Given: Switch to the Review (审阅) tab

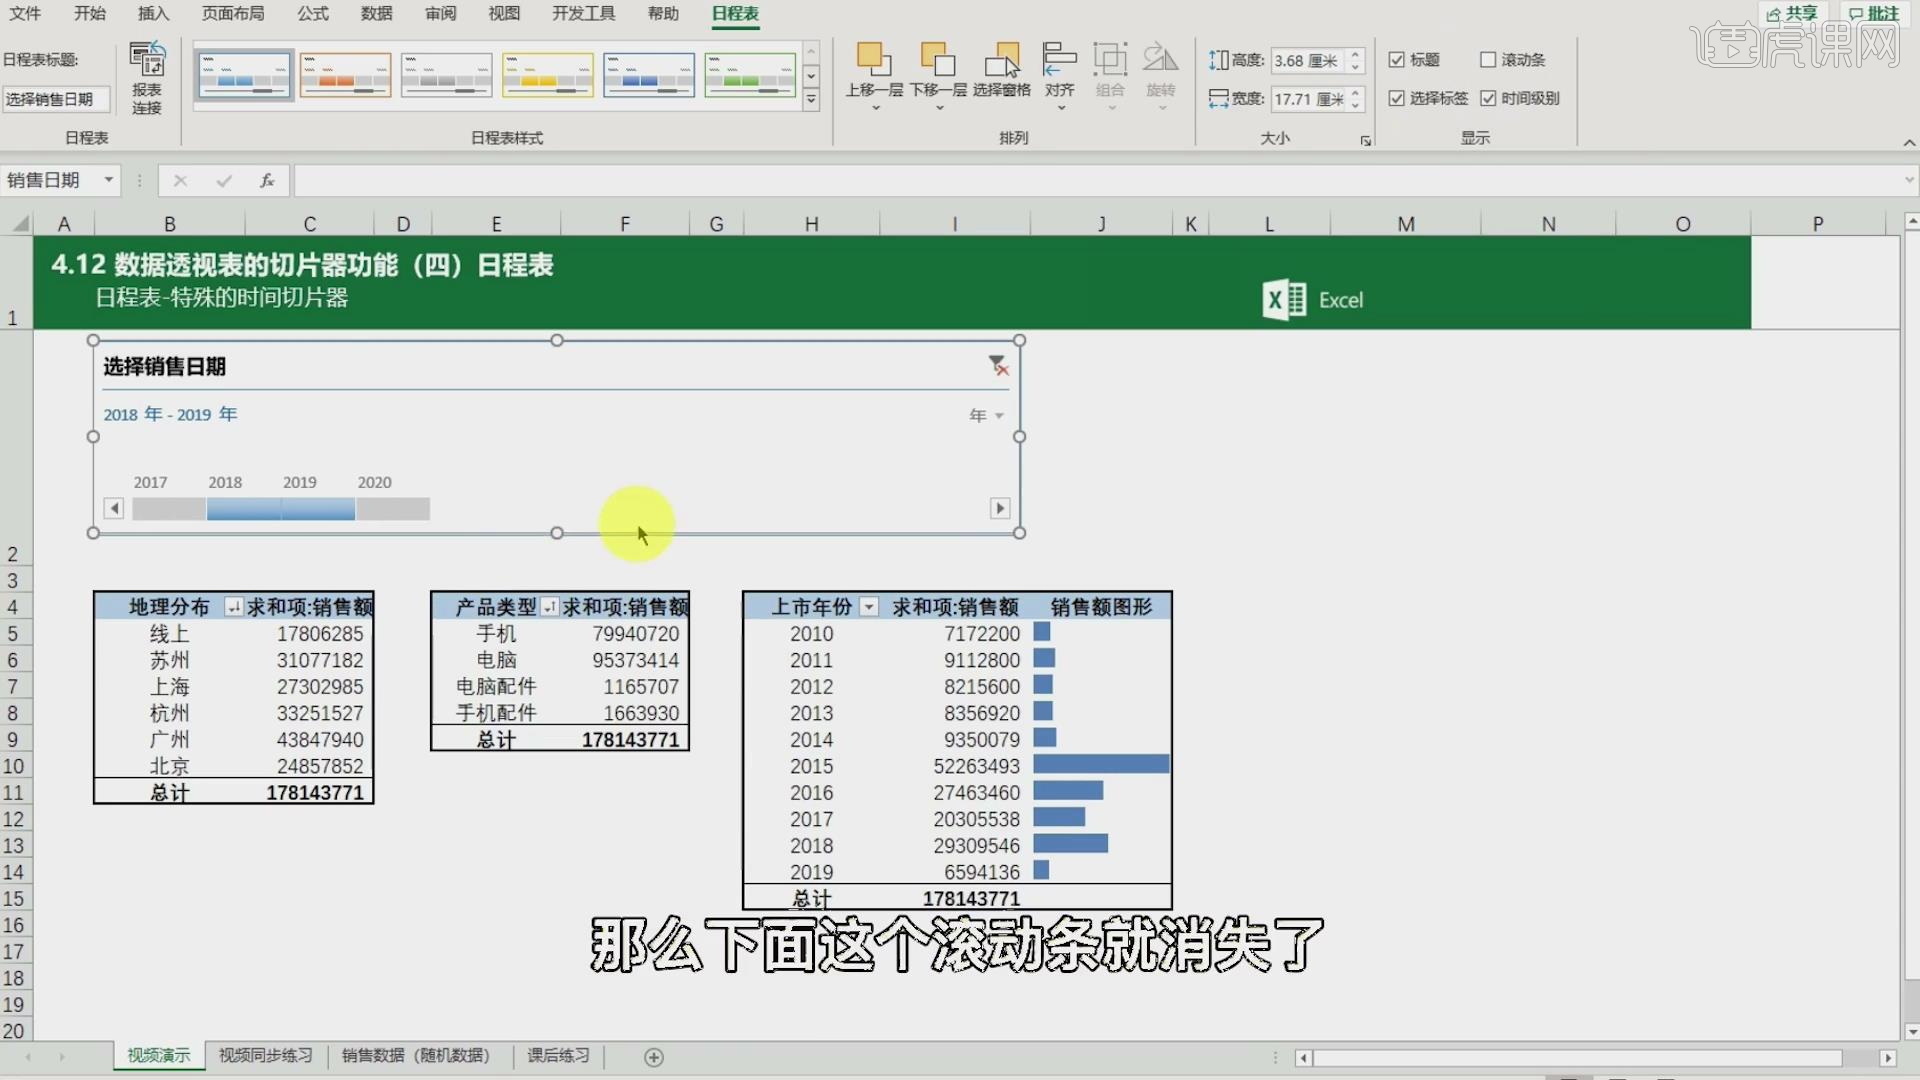Looking at the screenshot, I should point(441,13).
